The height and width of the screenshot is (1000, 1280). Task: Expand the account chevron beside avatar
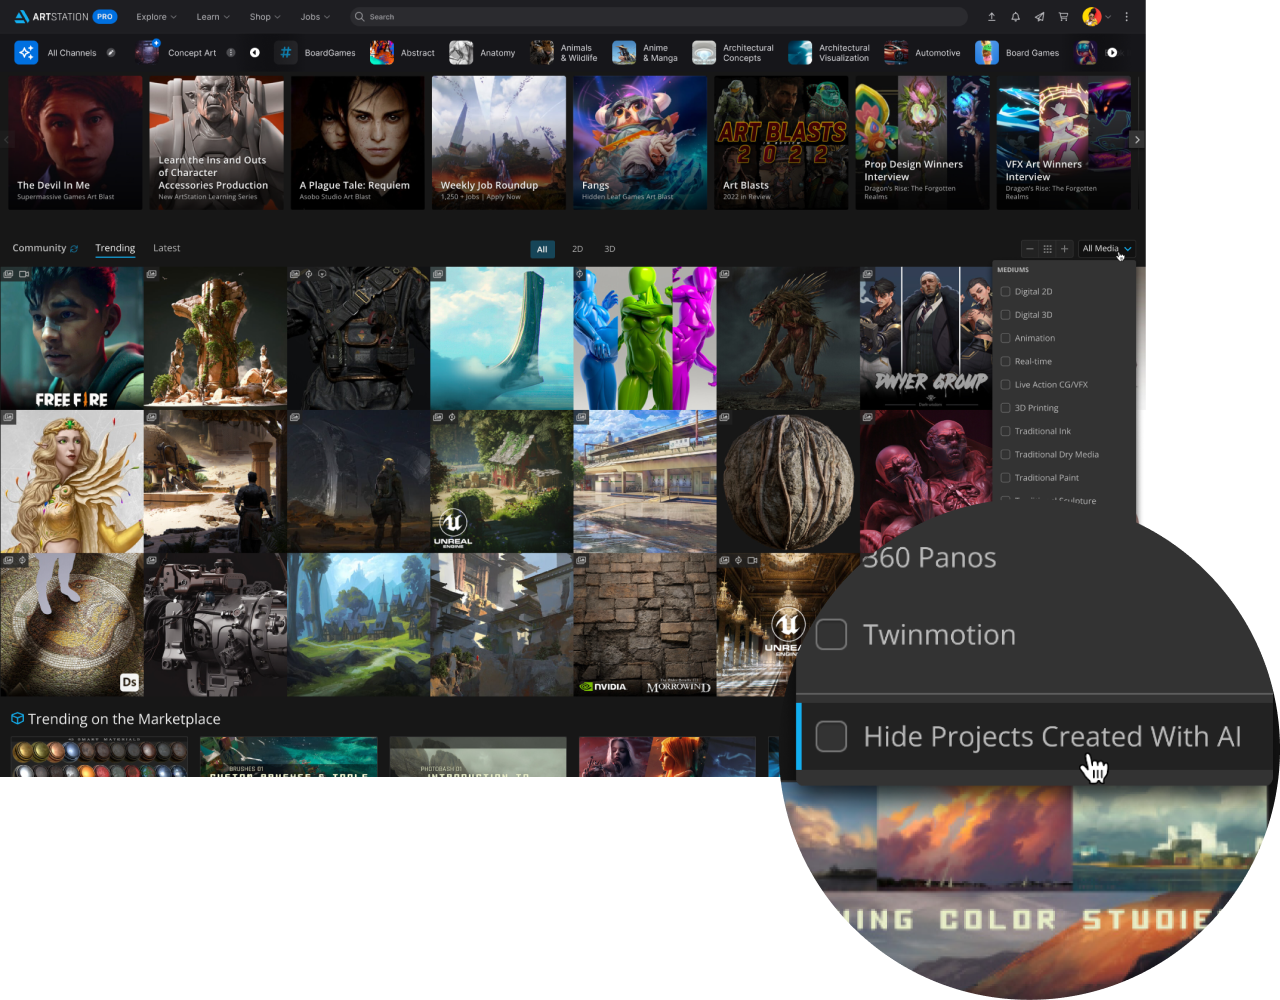coord(1108,17)
